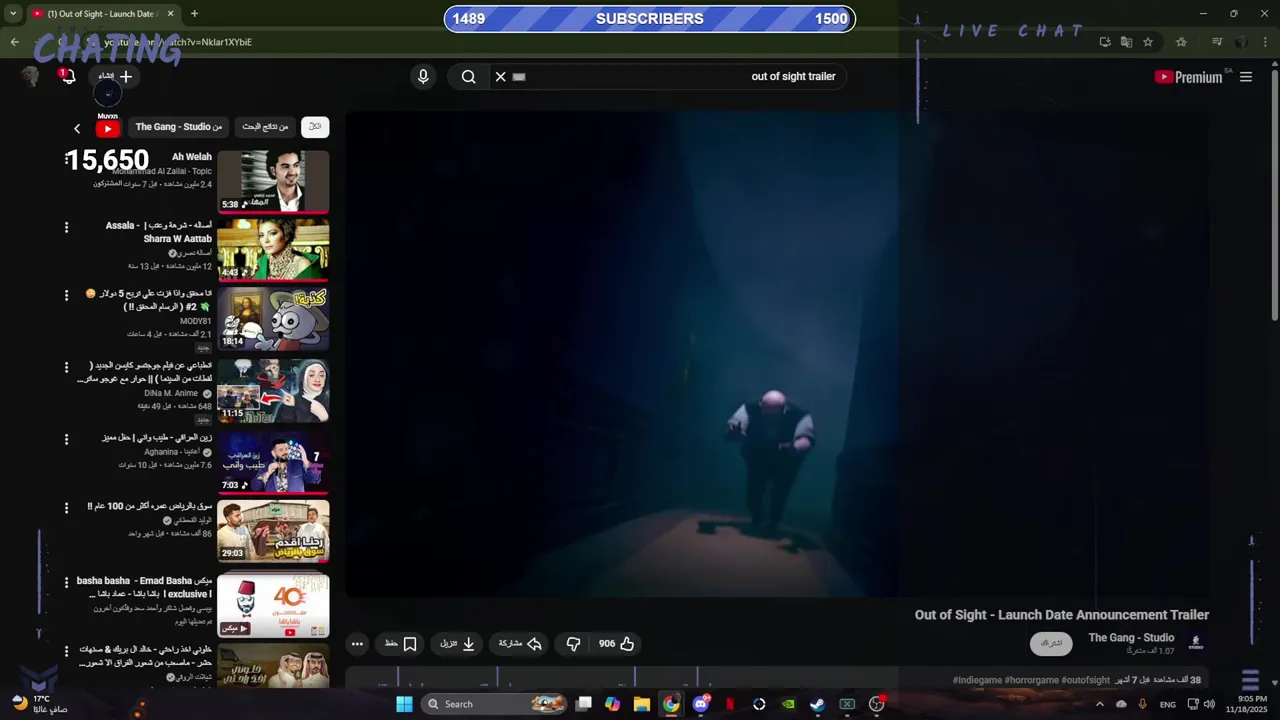Screen dimensions: 1280x720
Task: Open options menu for MODY81 video
Action: (x=67, y=296)
